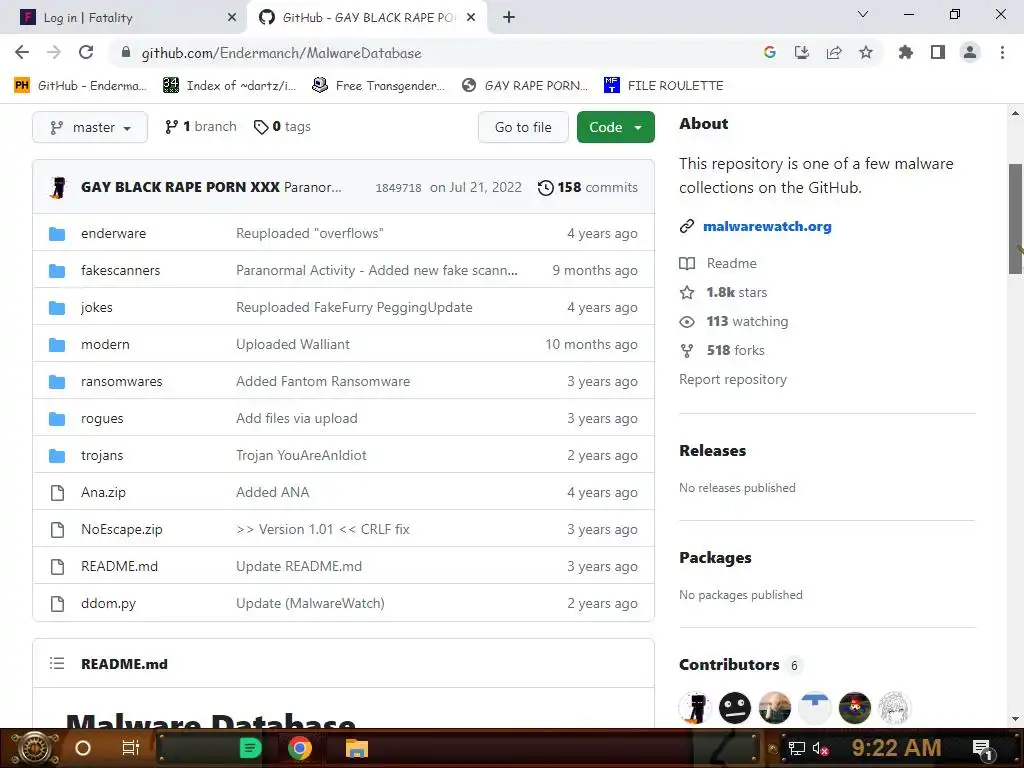This screenshot has width=1024, height=768.
Task: Launch Chrome from the taskbar
Action: (300, 748)
